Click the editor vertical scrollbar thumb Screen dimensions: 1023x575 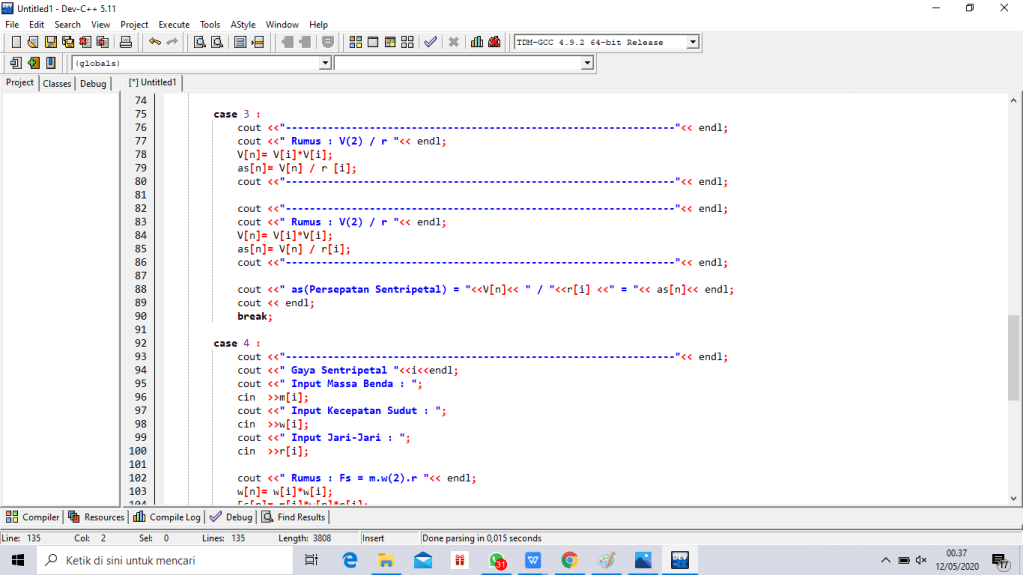pos(1014,355)
